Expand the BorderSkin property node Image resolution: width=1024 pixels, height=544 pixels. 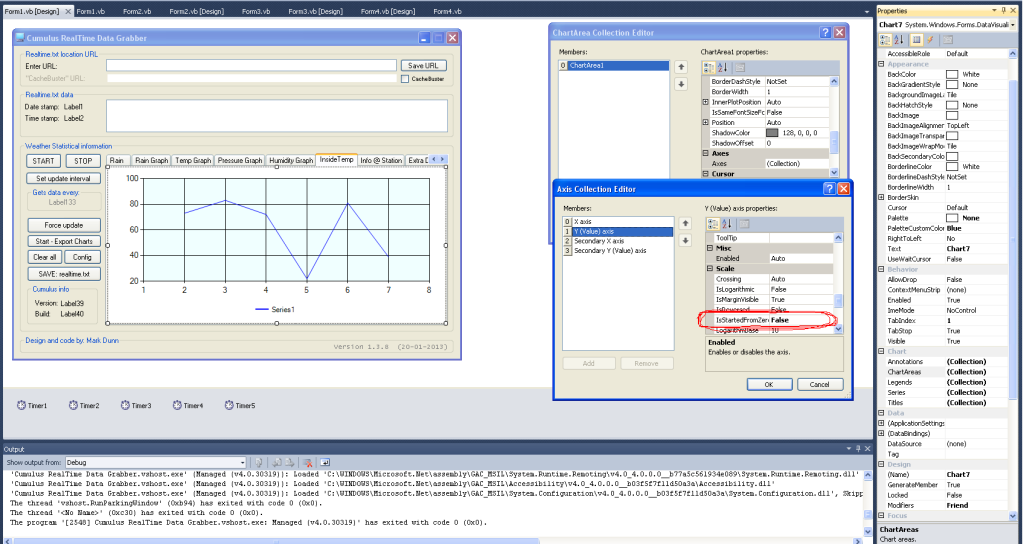coord(881,197)
